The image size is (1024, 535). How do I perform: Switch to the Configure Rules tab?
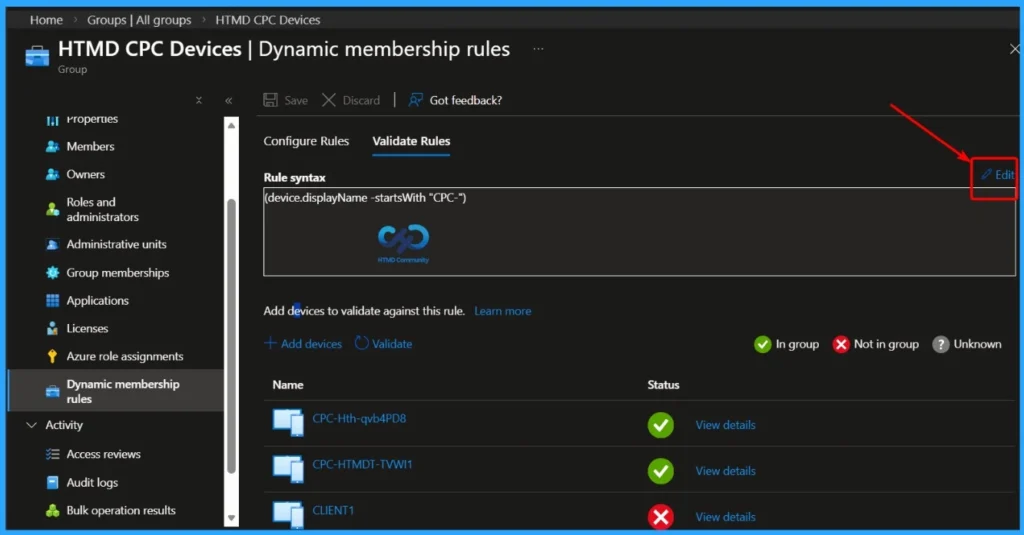306,141
